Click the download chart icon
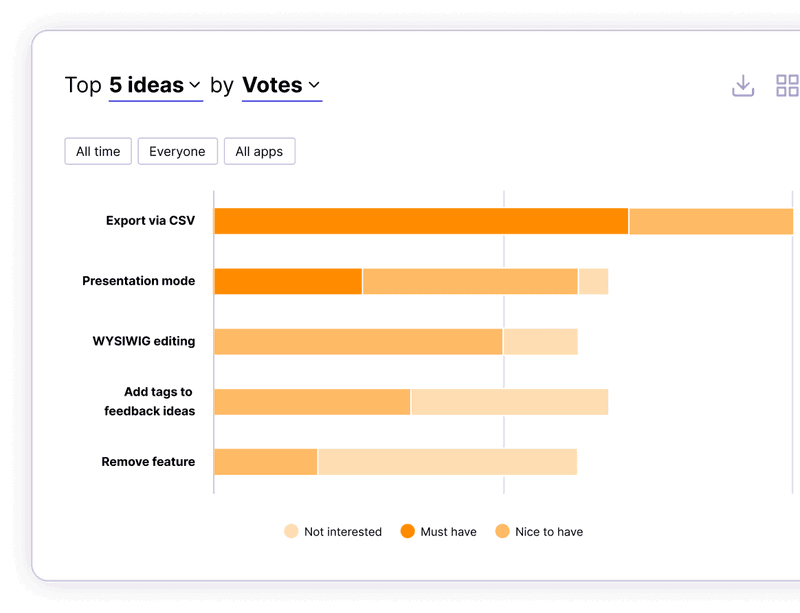800x613 pixels. click(743, 86)
